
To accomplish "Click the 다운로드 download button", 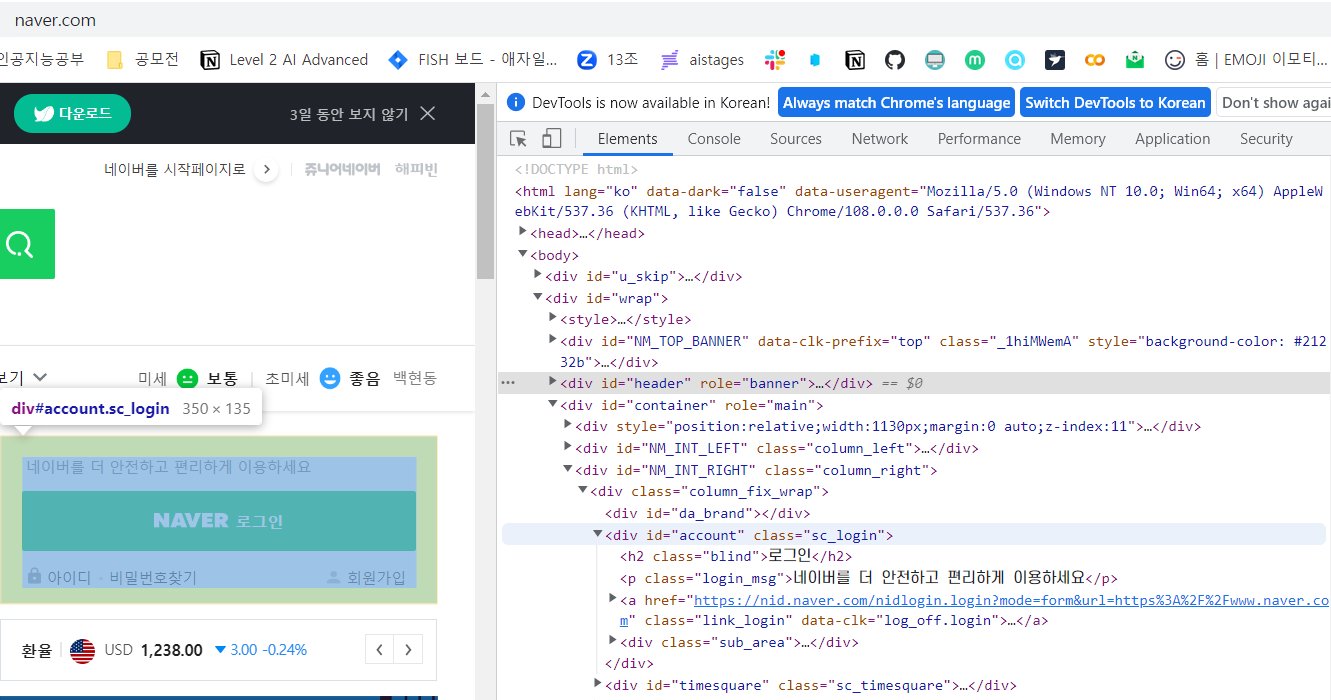I will 70,114.
